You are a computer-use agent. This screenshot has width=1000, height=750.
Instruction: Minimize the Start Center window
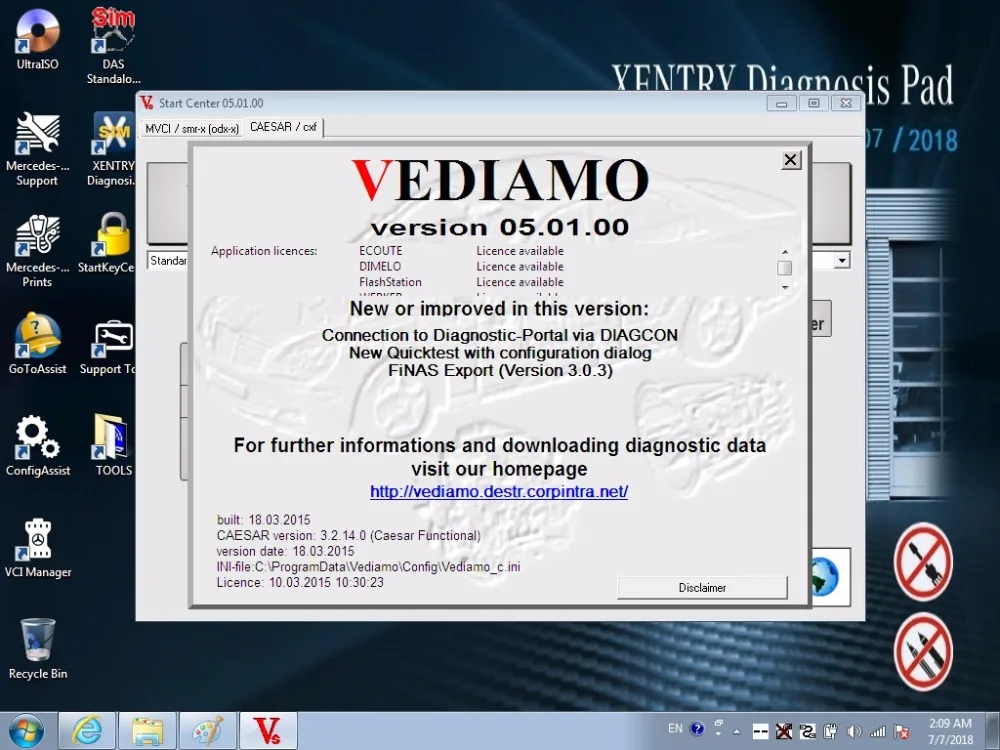pos(781,103)
